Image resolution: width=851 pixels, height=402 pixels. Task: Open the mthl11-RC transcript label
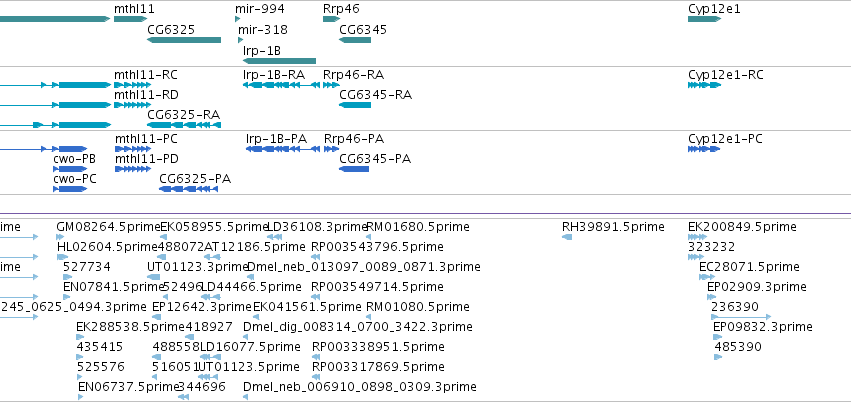(x=145, y=75)
